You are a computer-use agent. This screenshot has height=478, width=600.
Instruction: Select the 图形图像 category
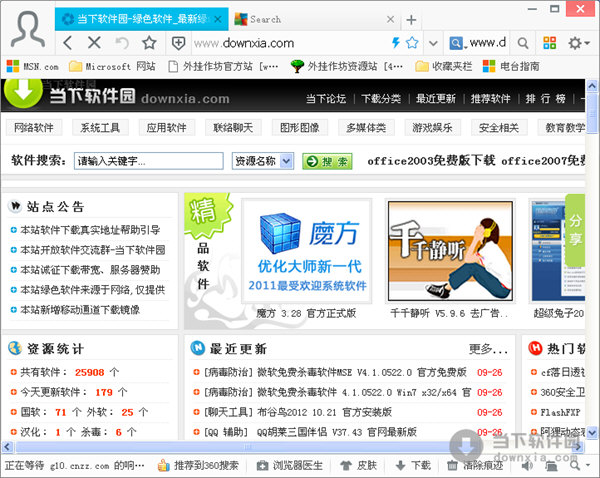pos(300,128)
